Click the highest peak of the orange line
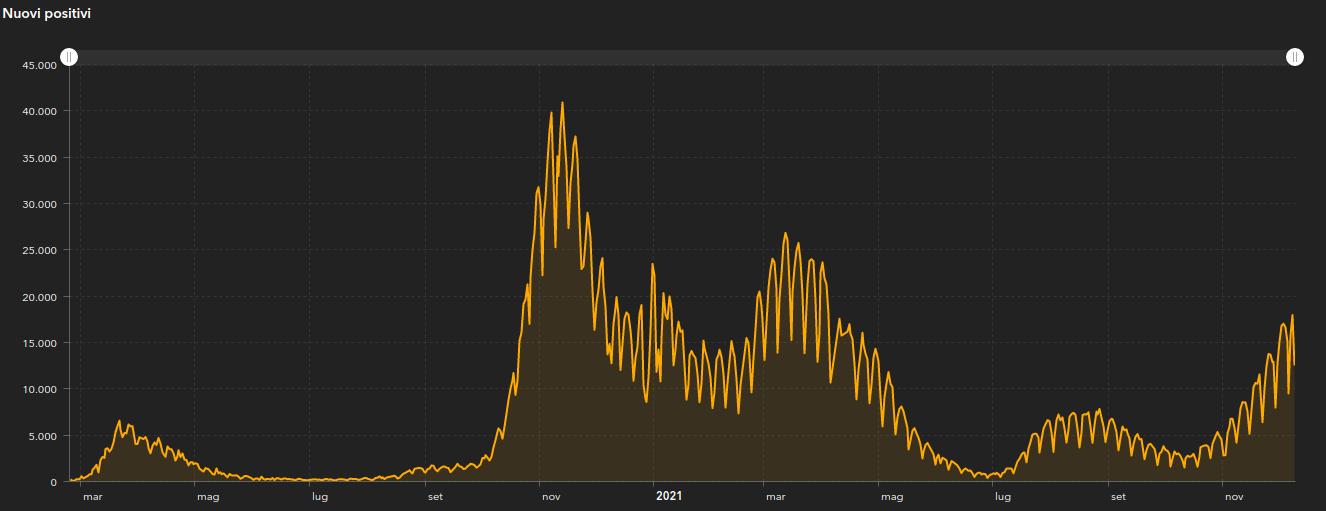Screen dimensions: 1326x511 [x=562, y=103]
